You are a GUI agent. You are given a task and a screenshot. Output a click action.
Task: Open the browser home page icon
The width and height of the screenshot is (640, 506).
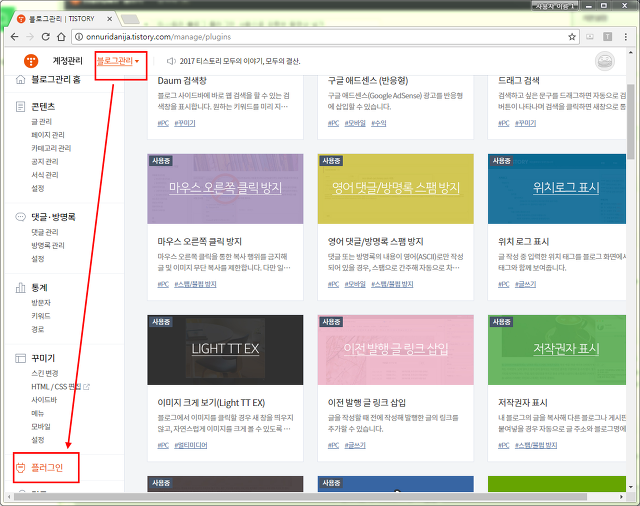pyautogui.click(x=61, y=37)
